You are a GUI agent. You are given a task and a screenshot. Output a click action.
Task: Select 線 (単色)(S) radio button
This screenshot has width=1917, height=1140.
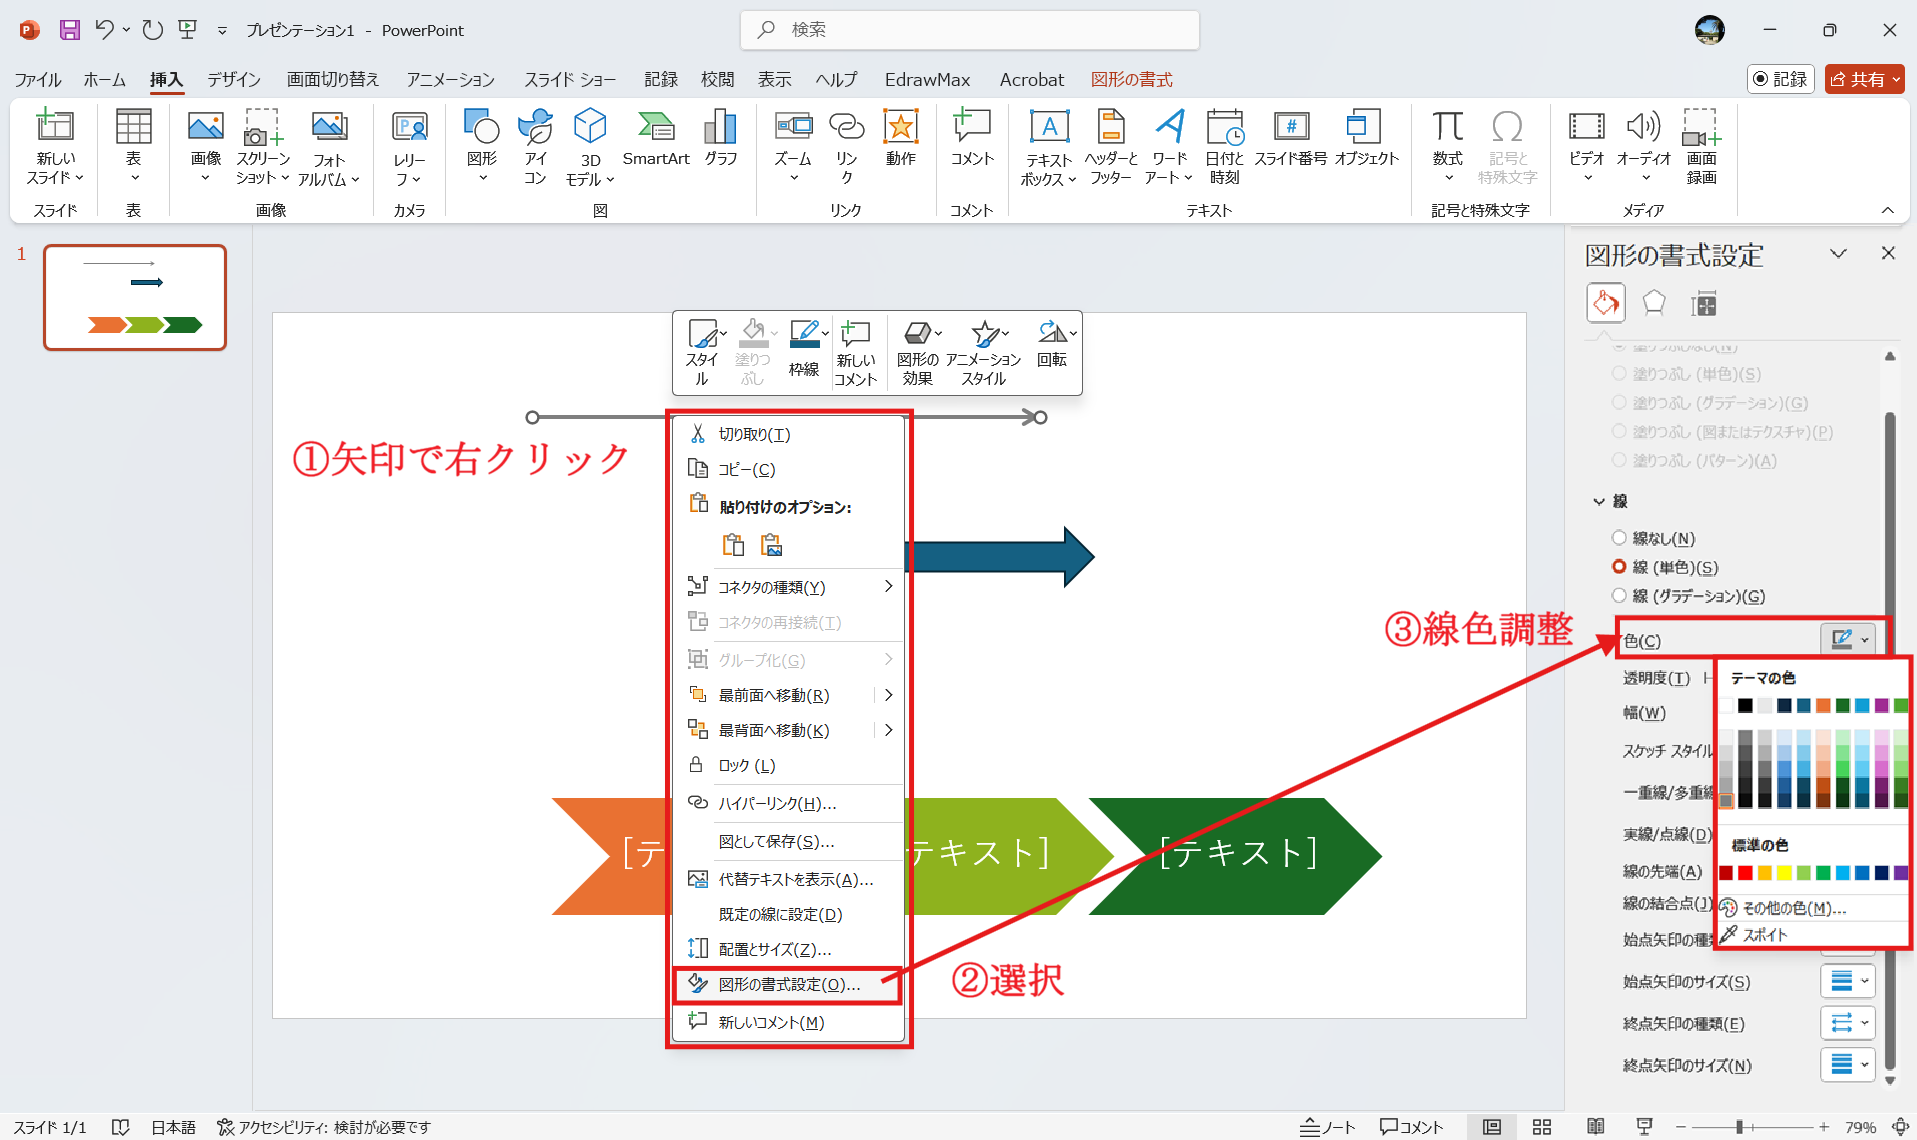click(1619, 567)
